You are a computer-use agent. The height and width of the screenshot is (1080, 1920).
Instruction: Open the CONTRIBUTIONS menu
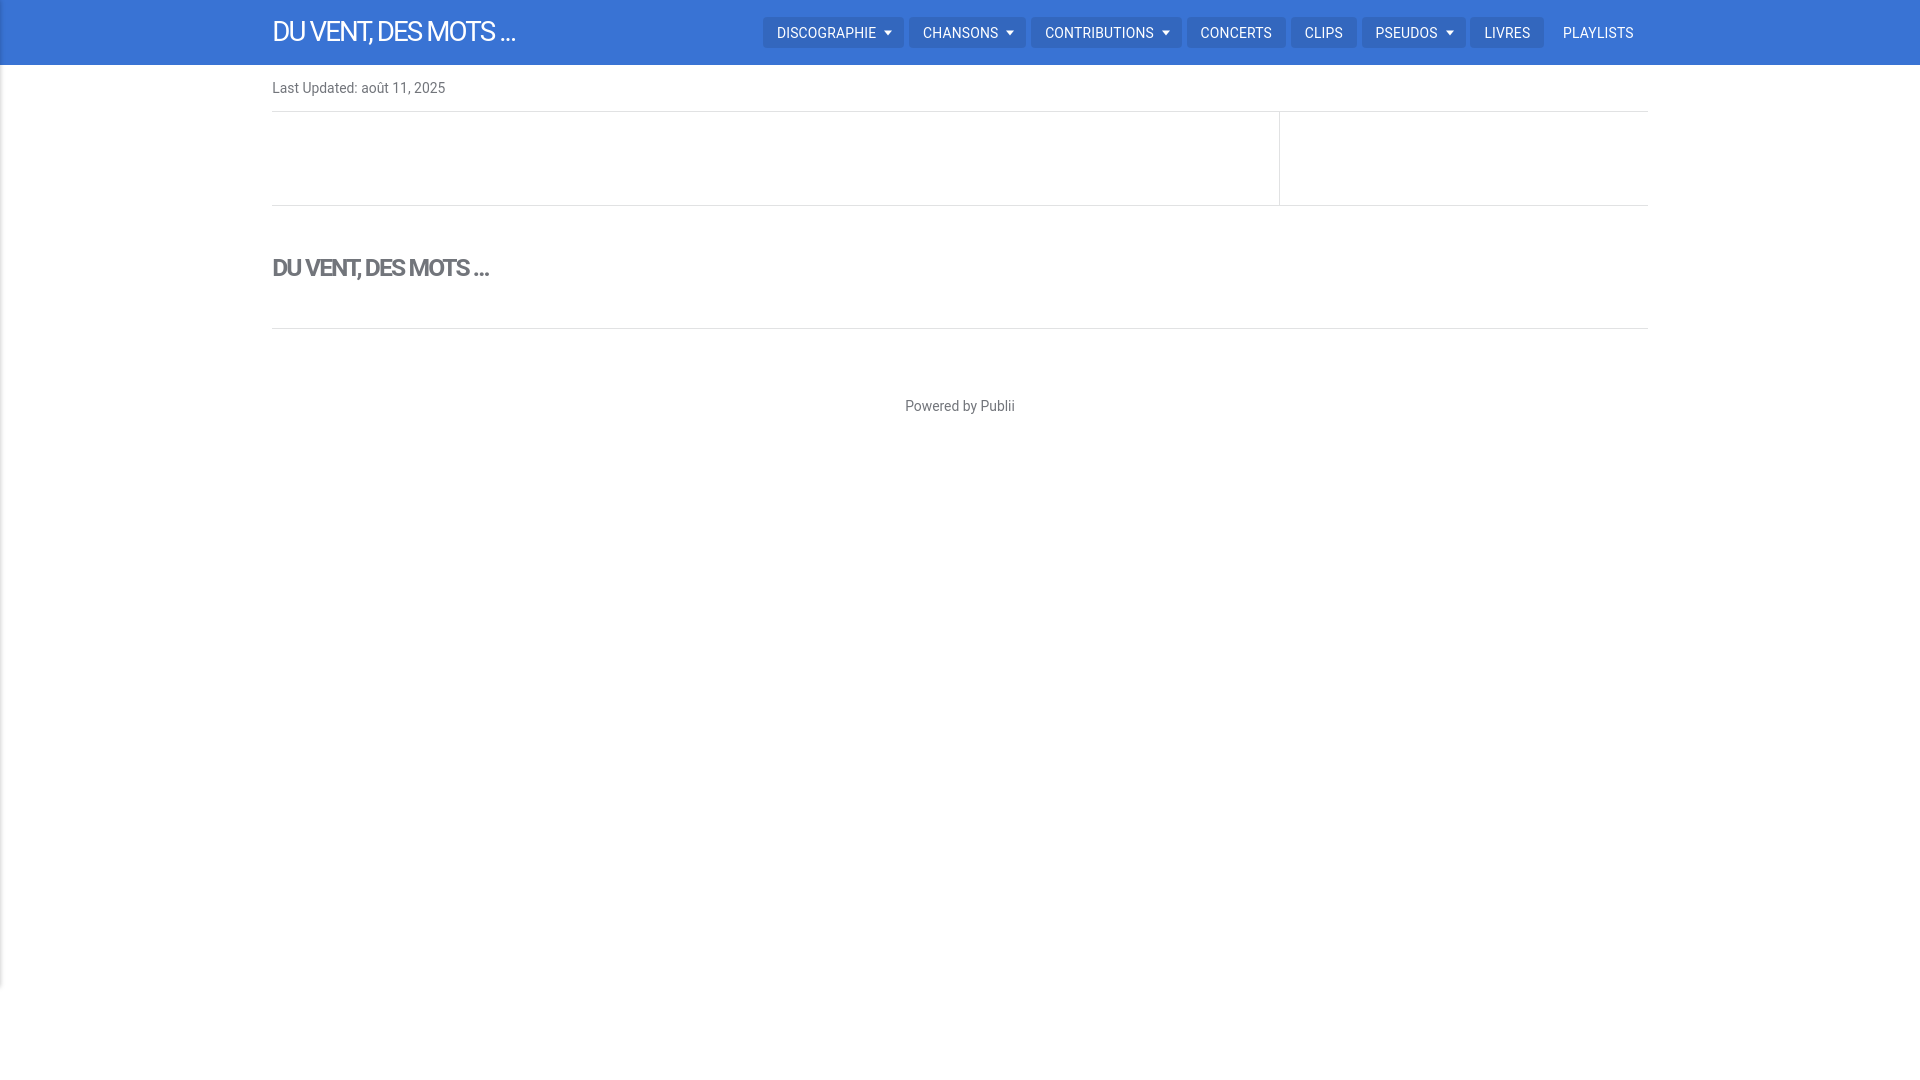coord(1106,33)
